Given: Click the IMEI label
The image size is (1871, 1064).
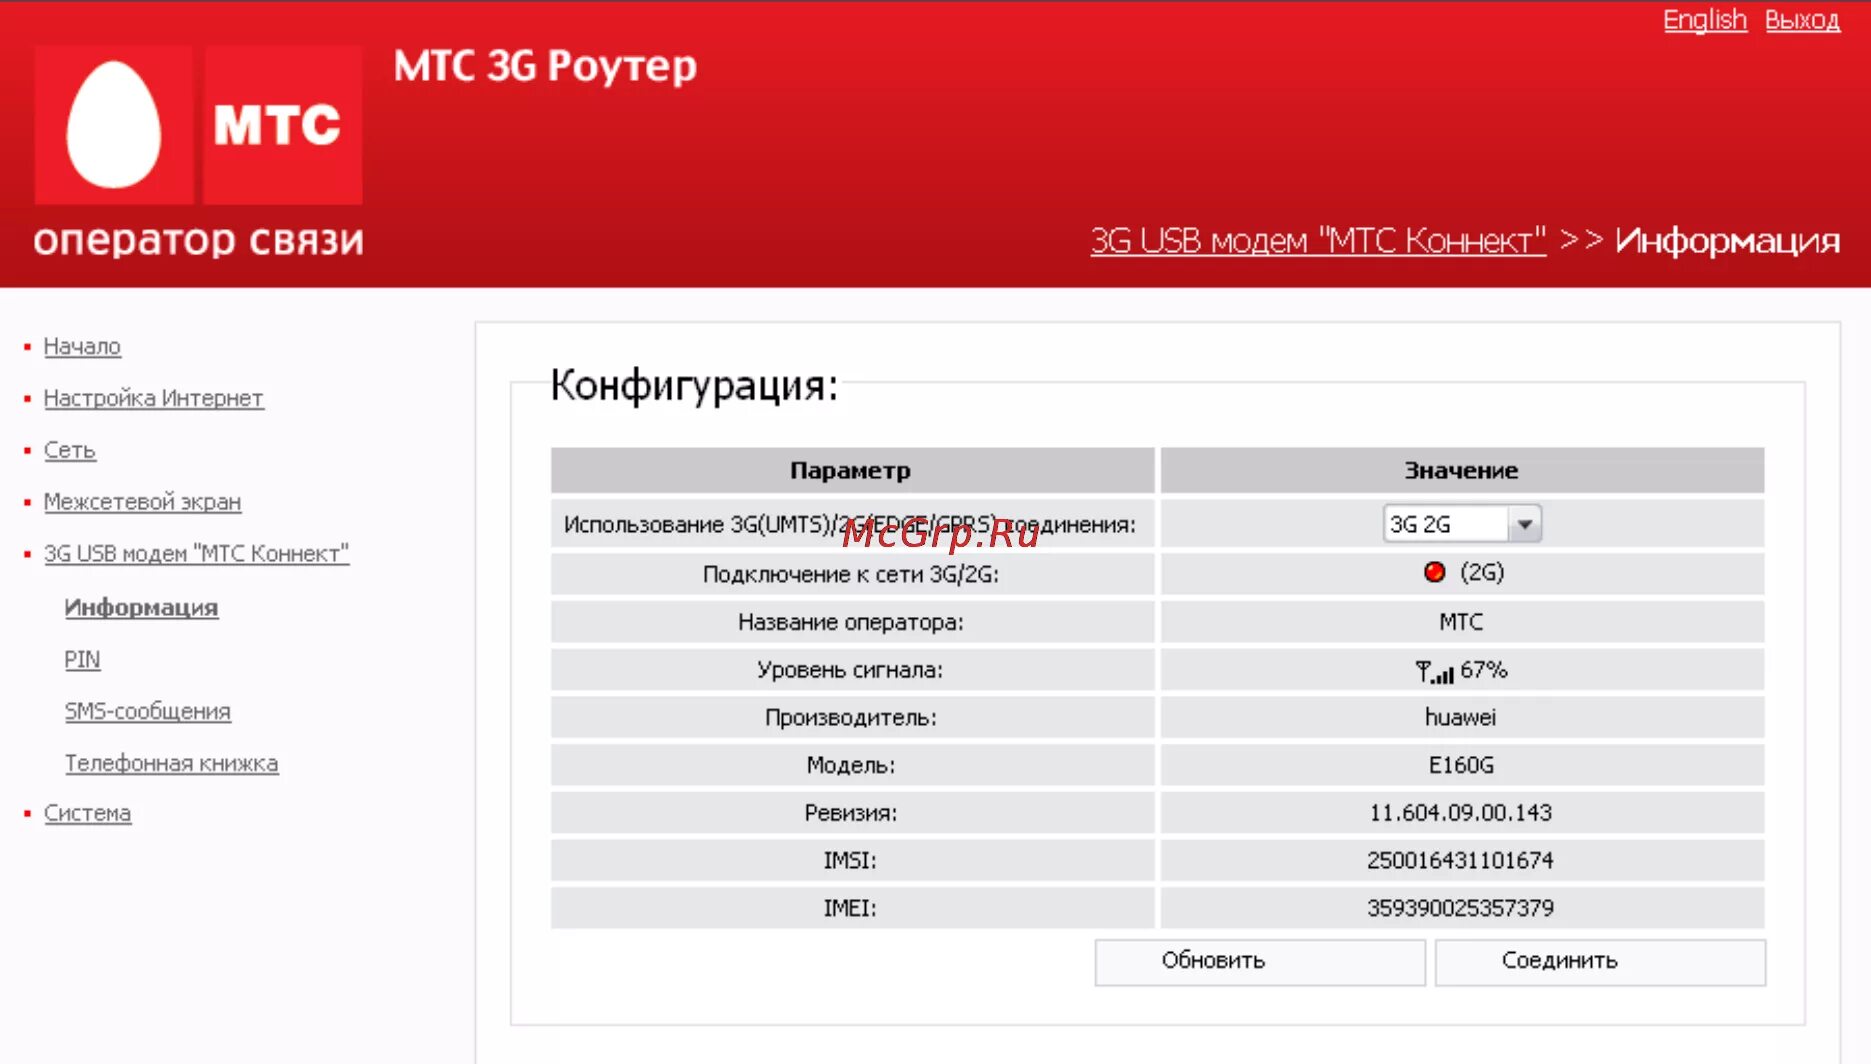Looking at the screenshot, I should coord(850,908).
